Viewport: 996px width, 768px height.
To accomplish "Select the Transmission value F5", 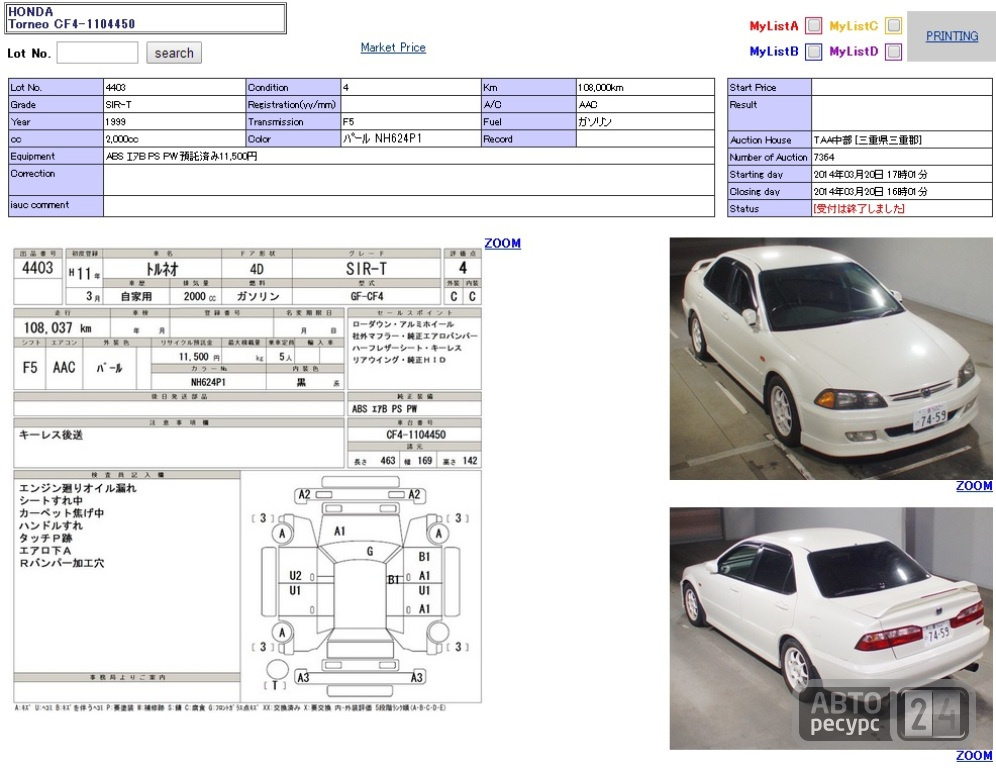I will (x=348, y=122).
